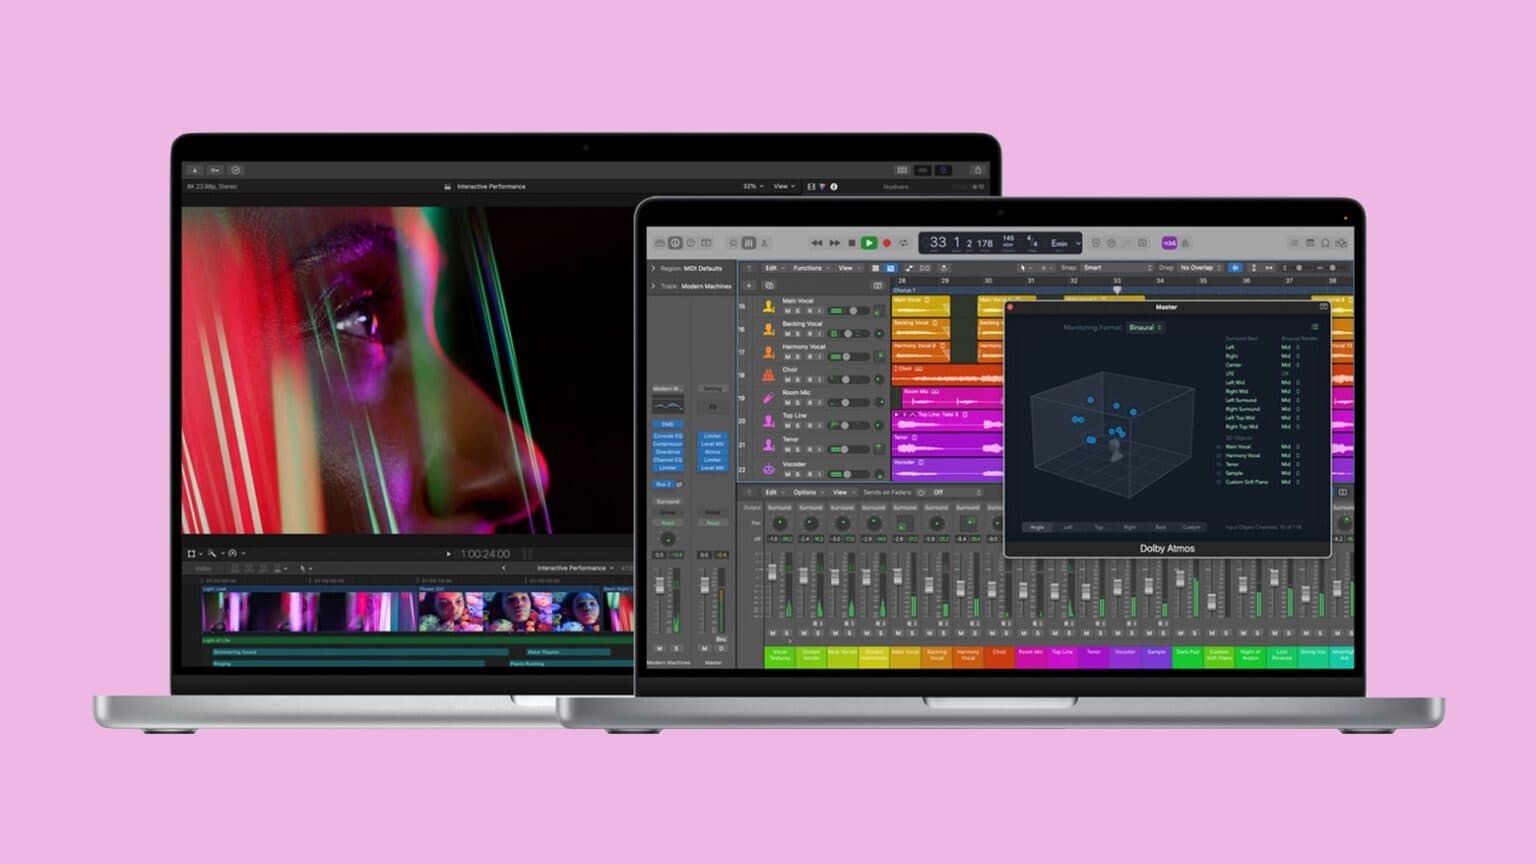
Task: Open the mixer Options menu
Action: [806, 492]
